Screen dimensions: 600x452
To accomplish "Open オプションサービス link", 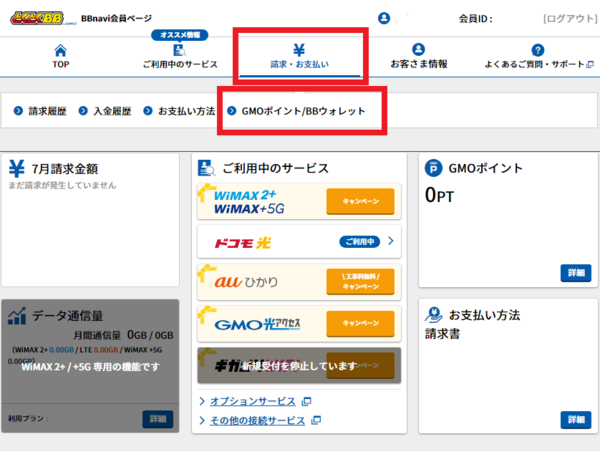I will tap(254, 401).
